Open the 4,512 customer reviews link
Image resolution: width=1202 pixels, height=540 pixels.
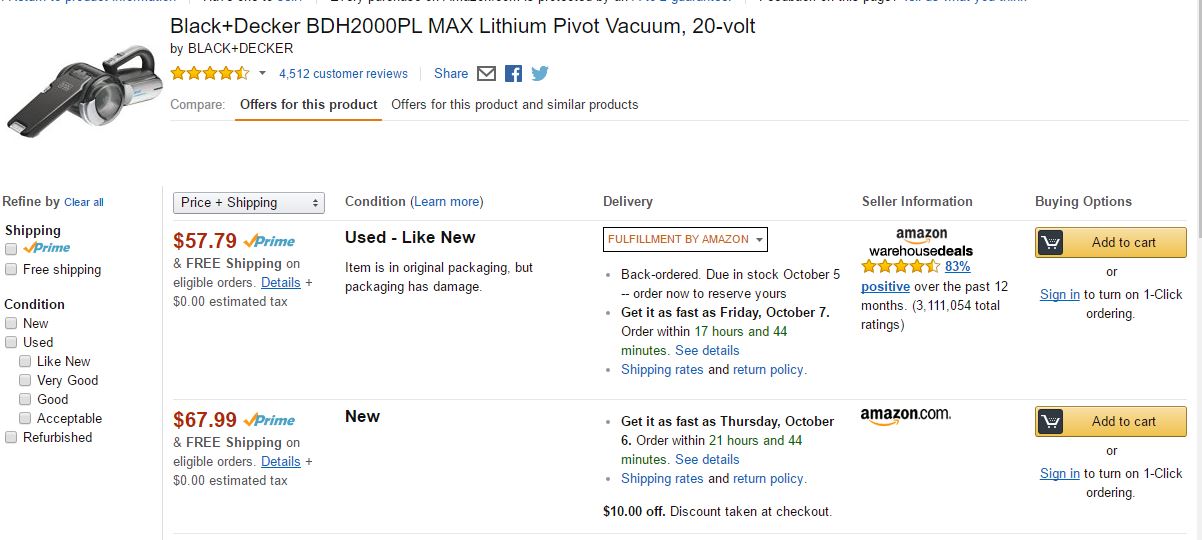click(343, 73)
